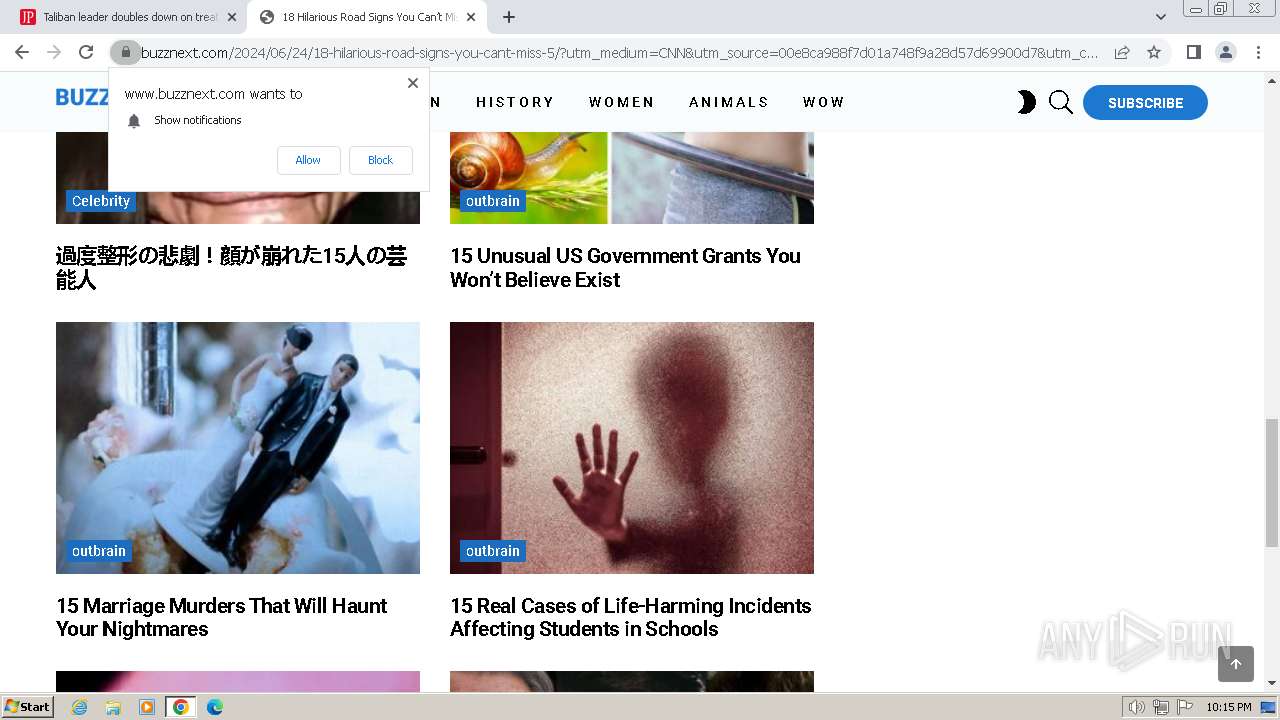Open the network tray icon
This screenshot has height=720, width=1280.
pyautogui.click(x=1161, y=707)
